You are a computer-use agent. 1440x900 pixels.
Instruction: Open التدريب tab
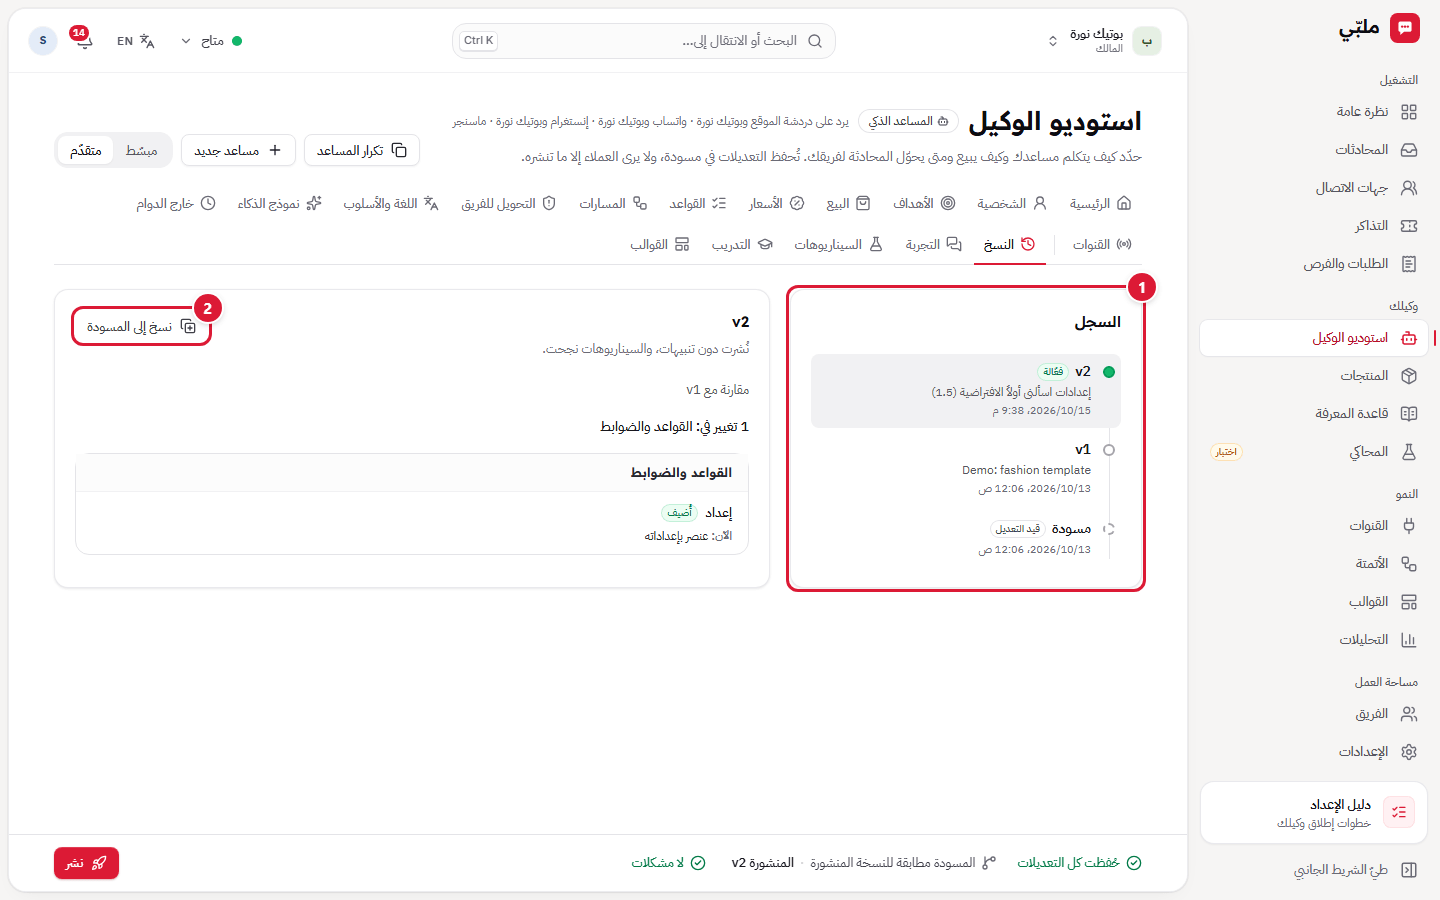click(742, 244)
